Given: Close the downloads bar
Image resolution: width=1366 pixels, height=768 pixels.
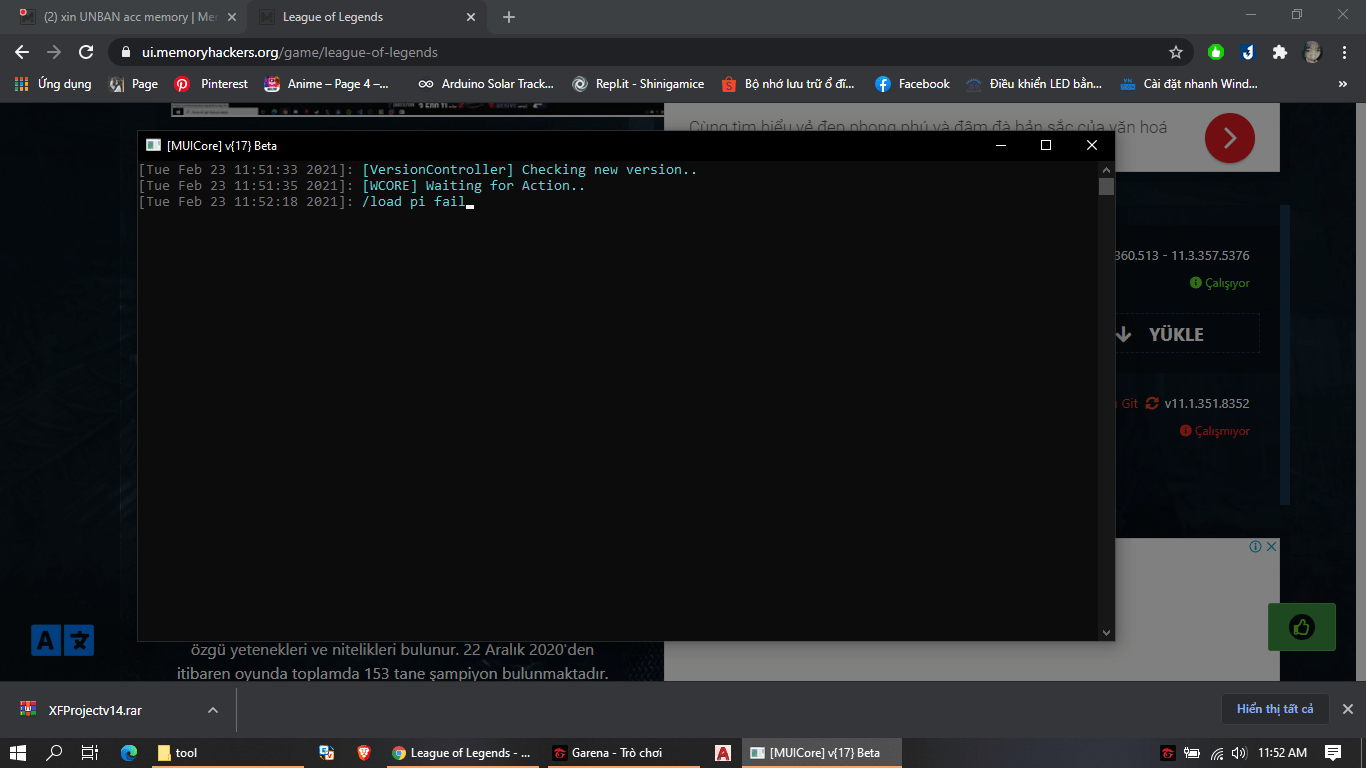Looking at the screenshot, I should [x=1347, y=709].
